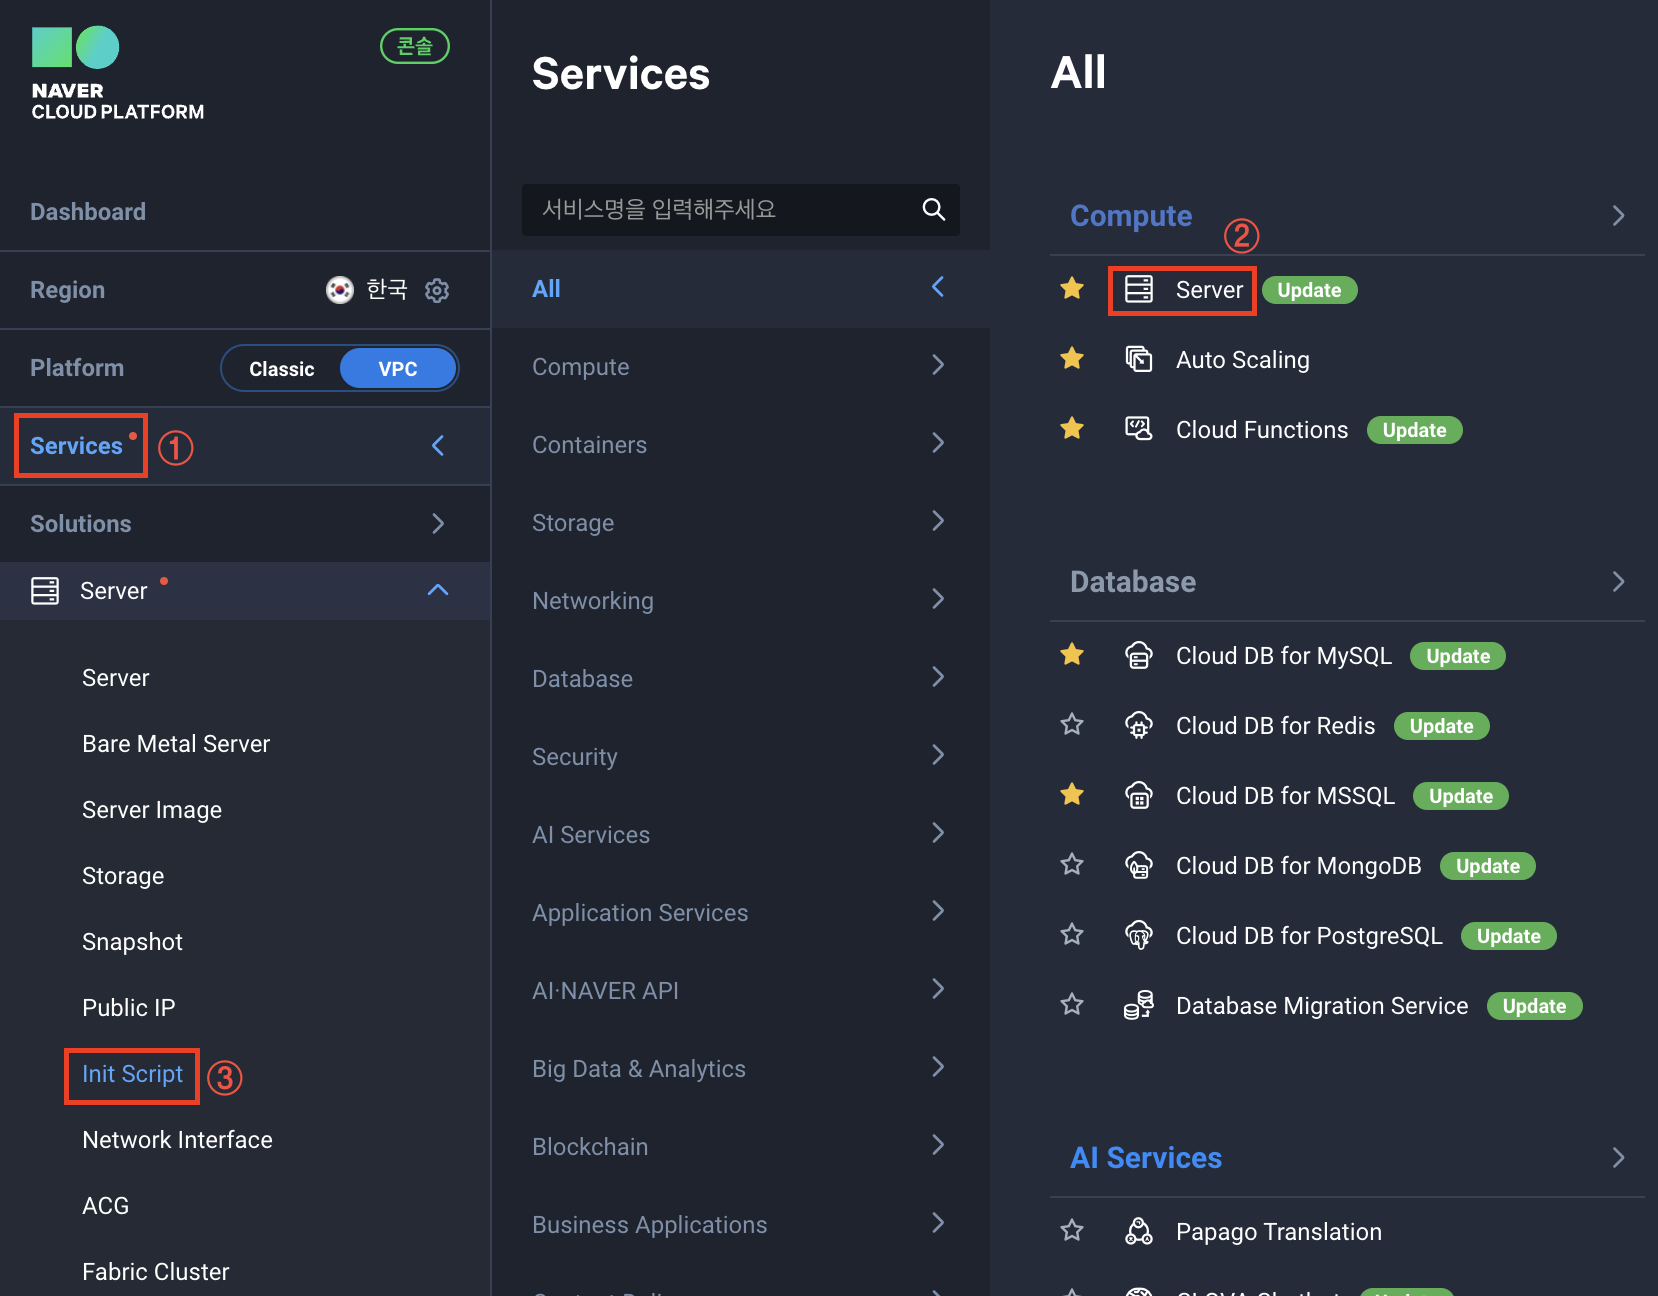Open Bare Metal Server page
Image resolution: width=1658 pixels, height=1296 pixels.
(176, 744)
